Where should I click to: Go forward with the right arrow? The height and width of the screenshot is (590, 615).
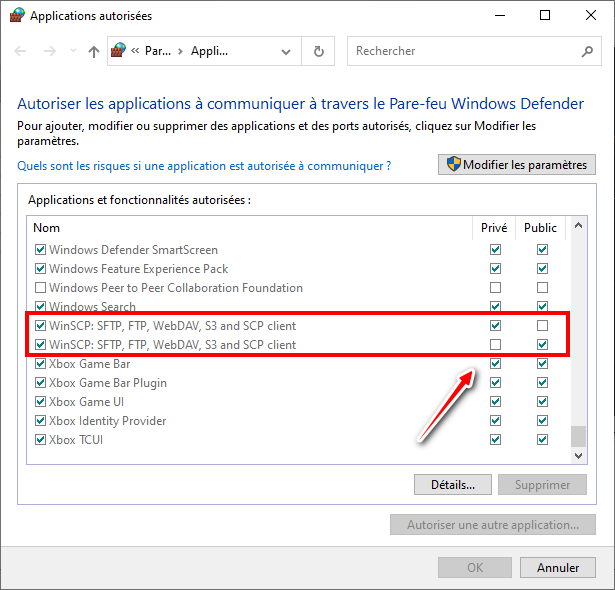click(x=49, y=51)
